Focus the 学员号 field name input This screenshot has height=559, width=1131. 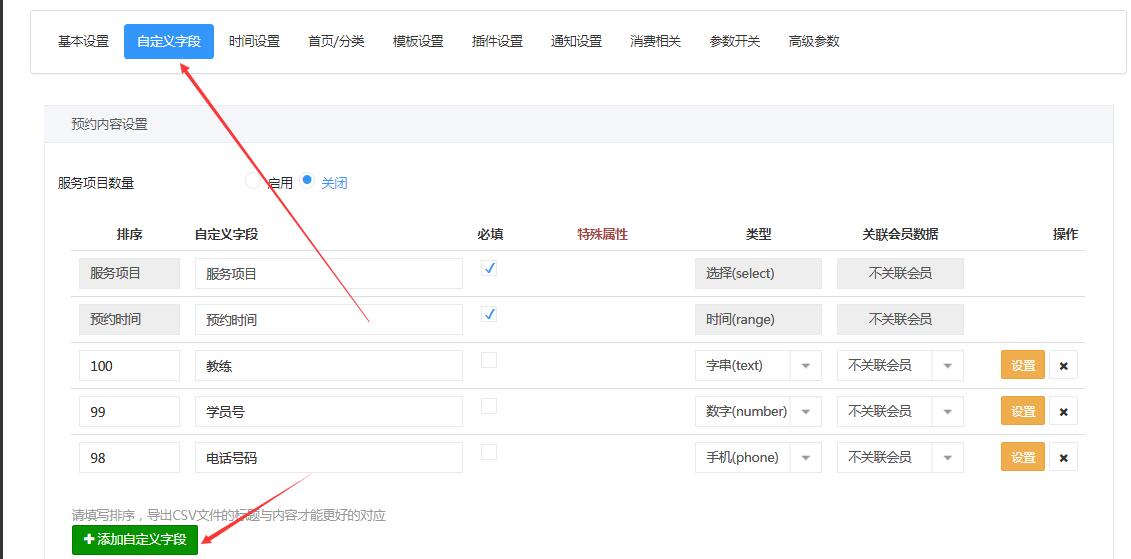tap(328, 411)
